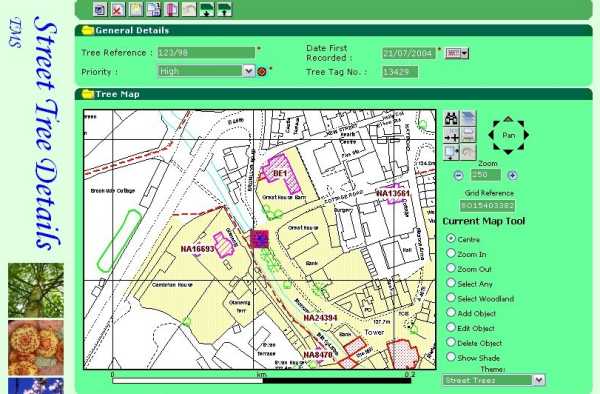Open the Date First Recorded calendar dropdown

click(457, 53)
